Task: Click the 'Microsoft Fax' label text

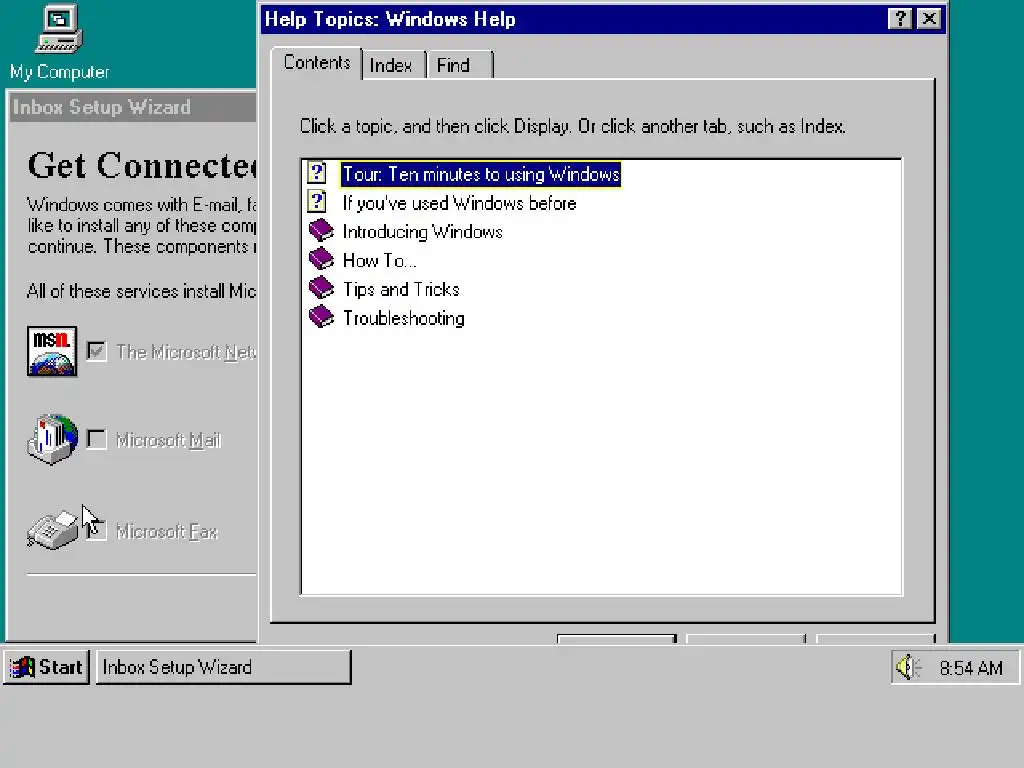Action: coord(167,532)
